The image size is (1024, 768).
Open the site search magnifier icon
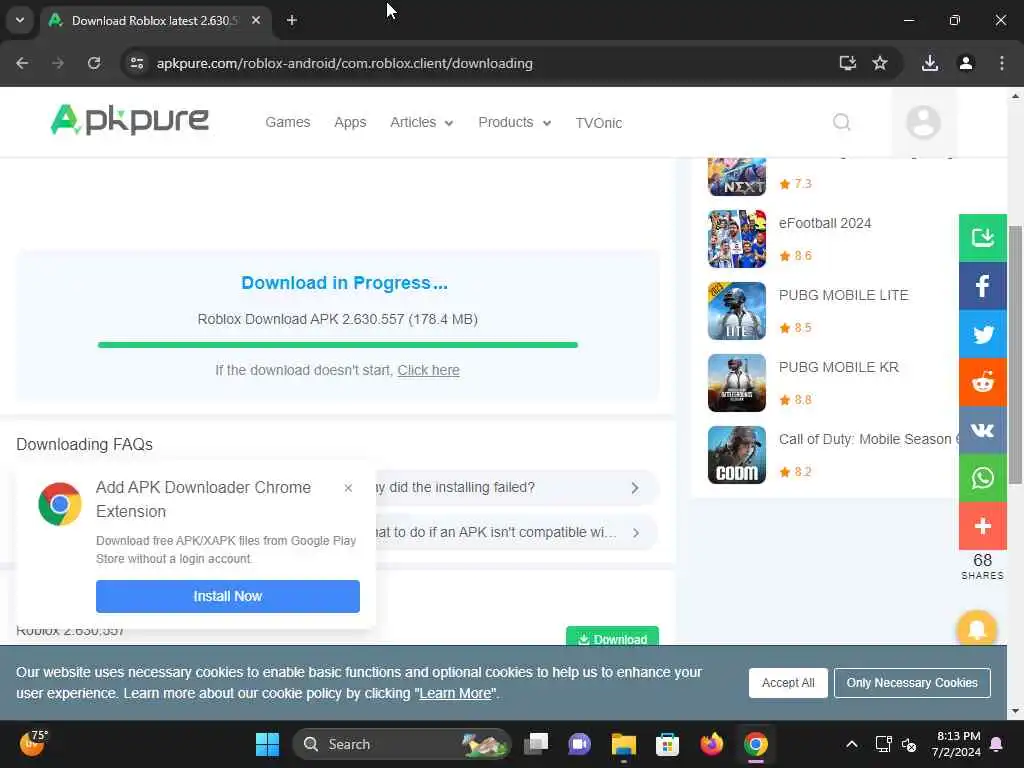[x=842, y=122]
